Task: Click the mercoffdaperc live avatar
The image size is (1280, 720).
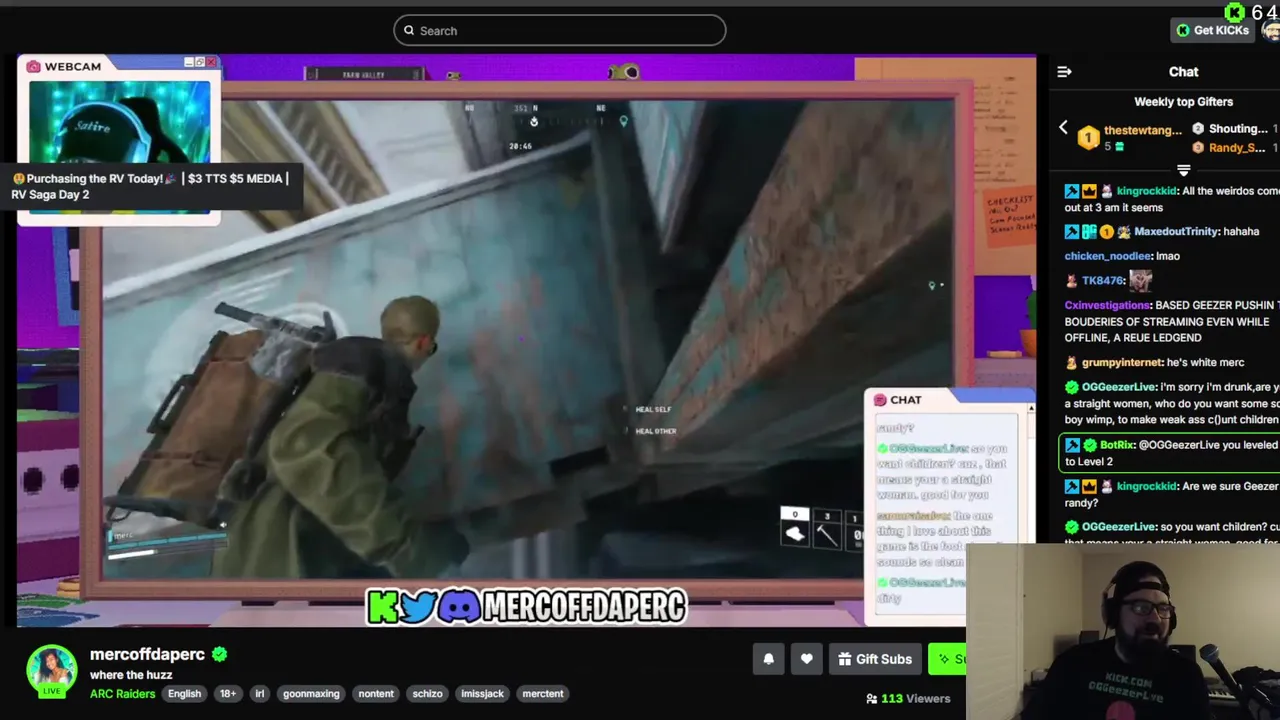Action: point(51,671)
